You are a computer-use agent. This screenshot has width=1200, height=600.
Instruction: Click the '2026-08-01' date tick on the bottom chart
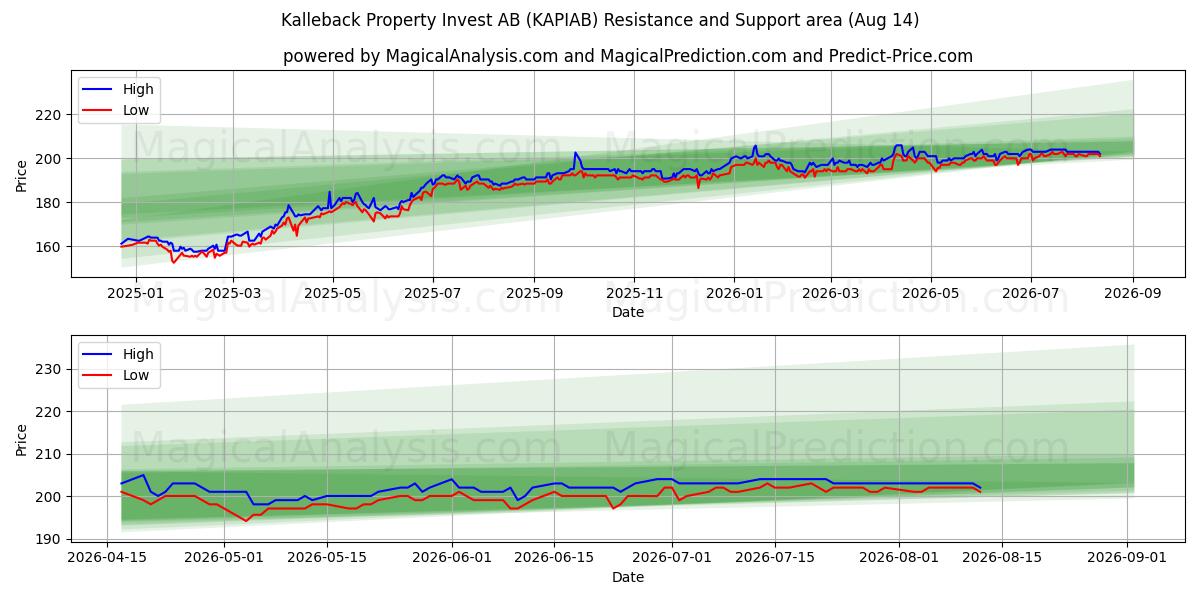point(899,559)
